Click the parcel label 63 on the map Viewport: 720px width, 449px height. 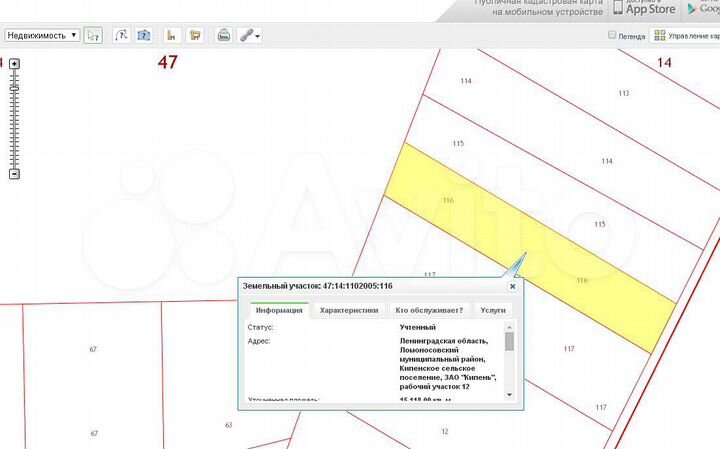coord(229,425)
